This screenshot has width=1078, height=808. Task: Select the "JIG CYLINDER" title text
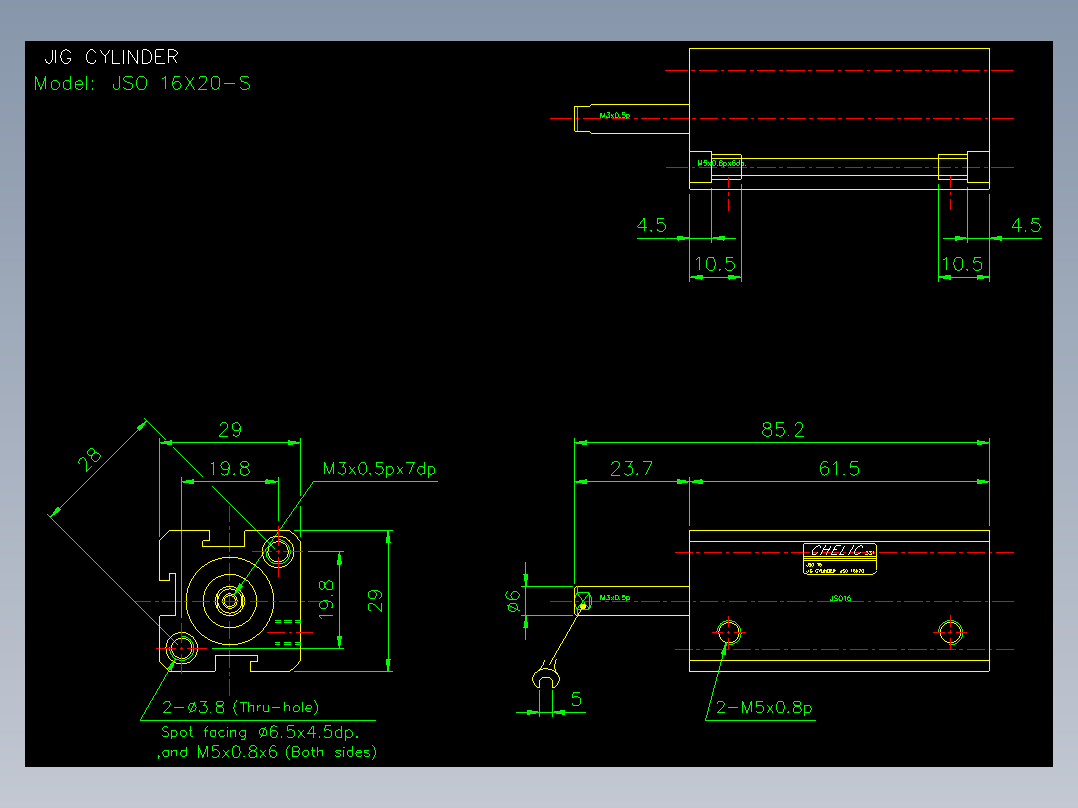point(111,56)
